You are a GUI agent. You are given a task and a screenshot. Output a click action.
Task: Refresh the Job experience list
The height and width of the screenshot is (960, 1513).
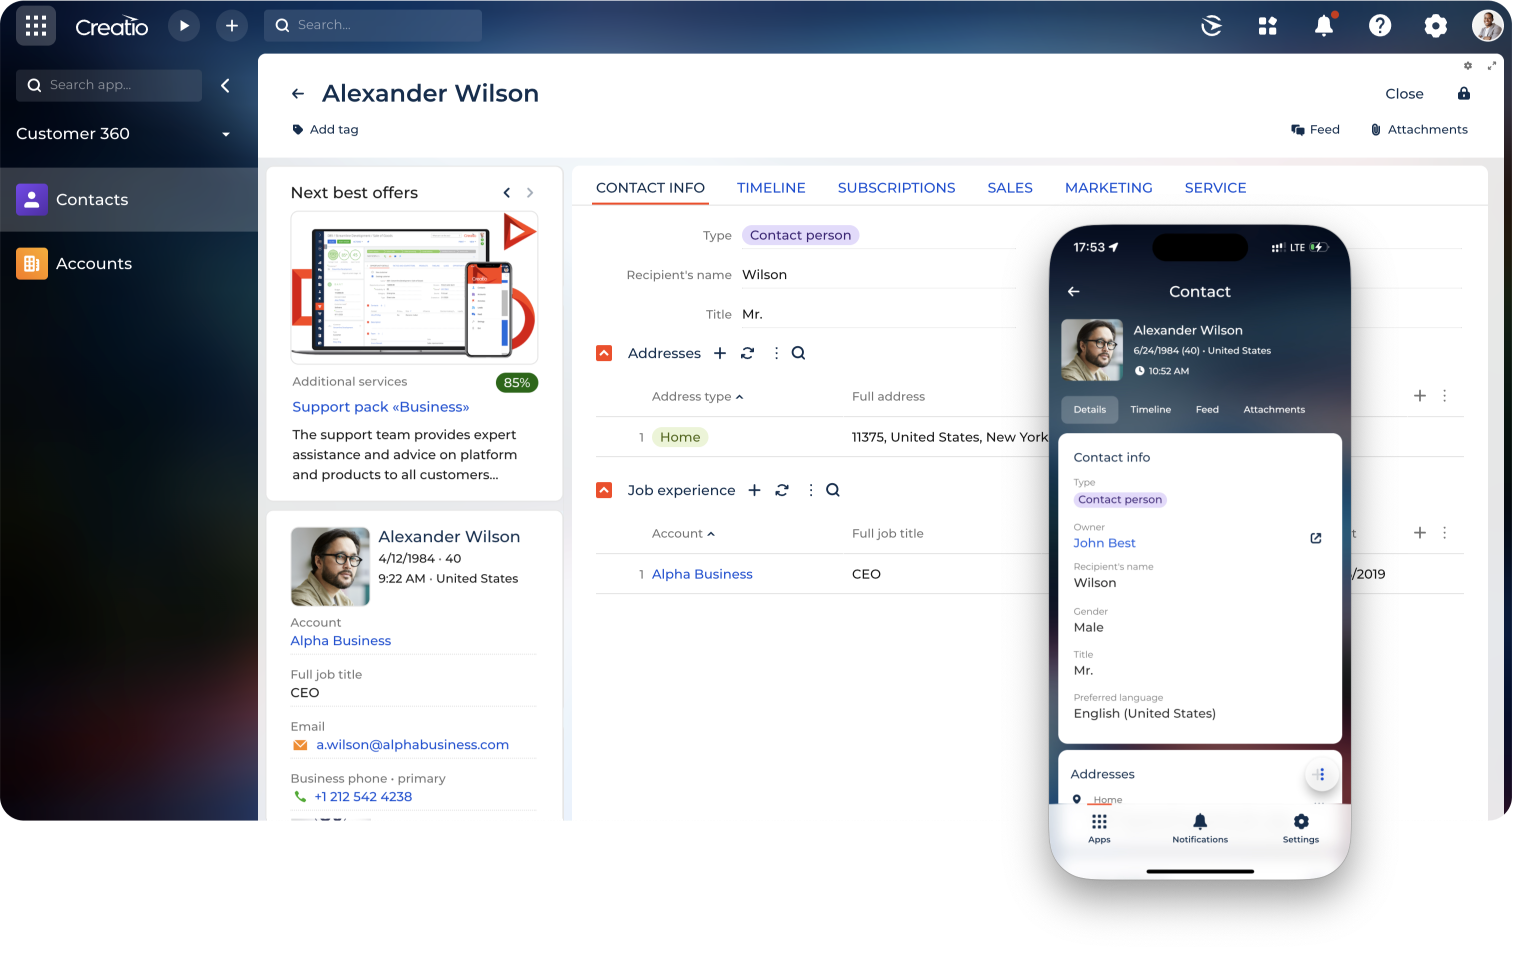point(782,490)
